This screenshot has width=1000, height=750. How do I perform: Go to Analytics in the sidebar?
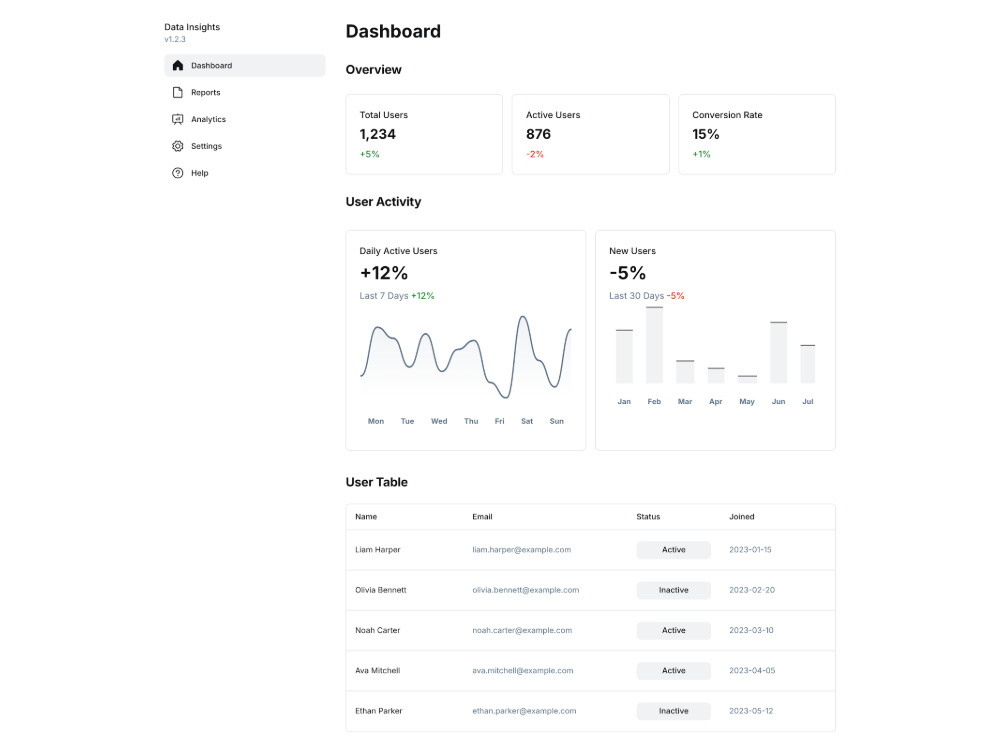[245, 119]
